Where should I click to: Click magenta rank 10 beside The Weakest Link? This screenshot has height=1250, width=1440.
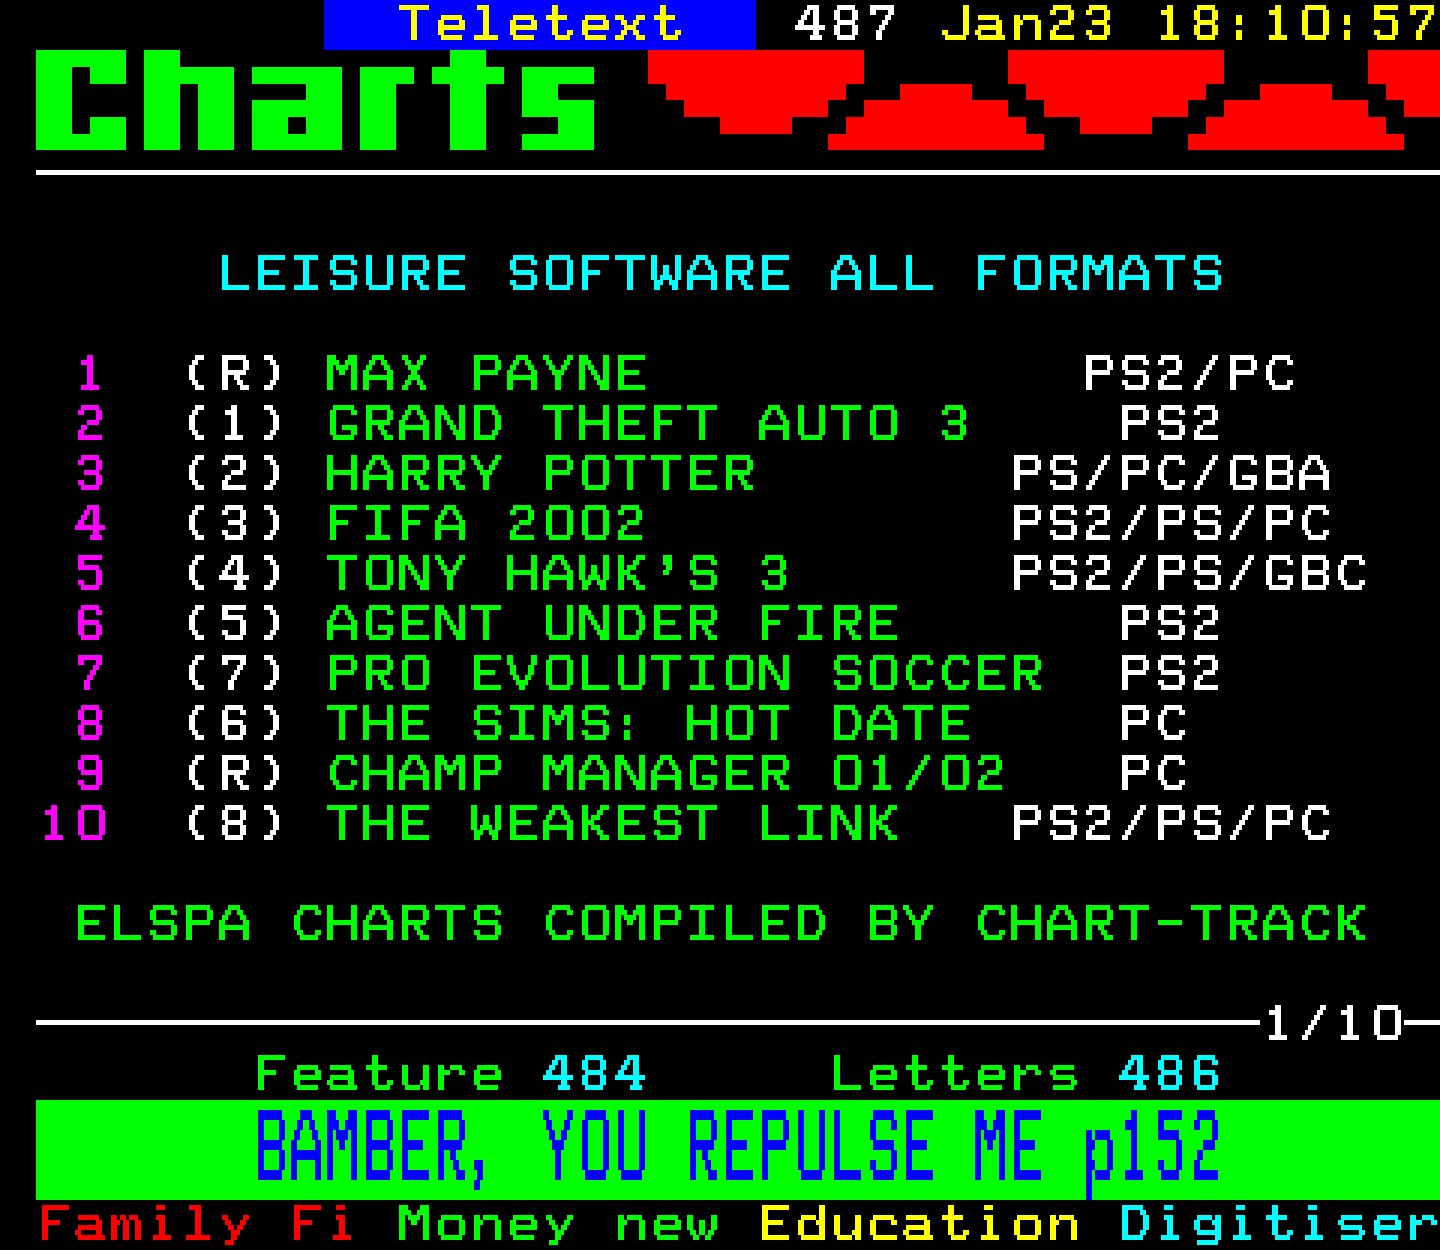point(74,824)
